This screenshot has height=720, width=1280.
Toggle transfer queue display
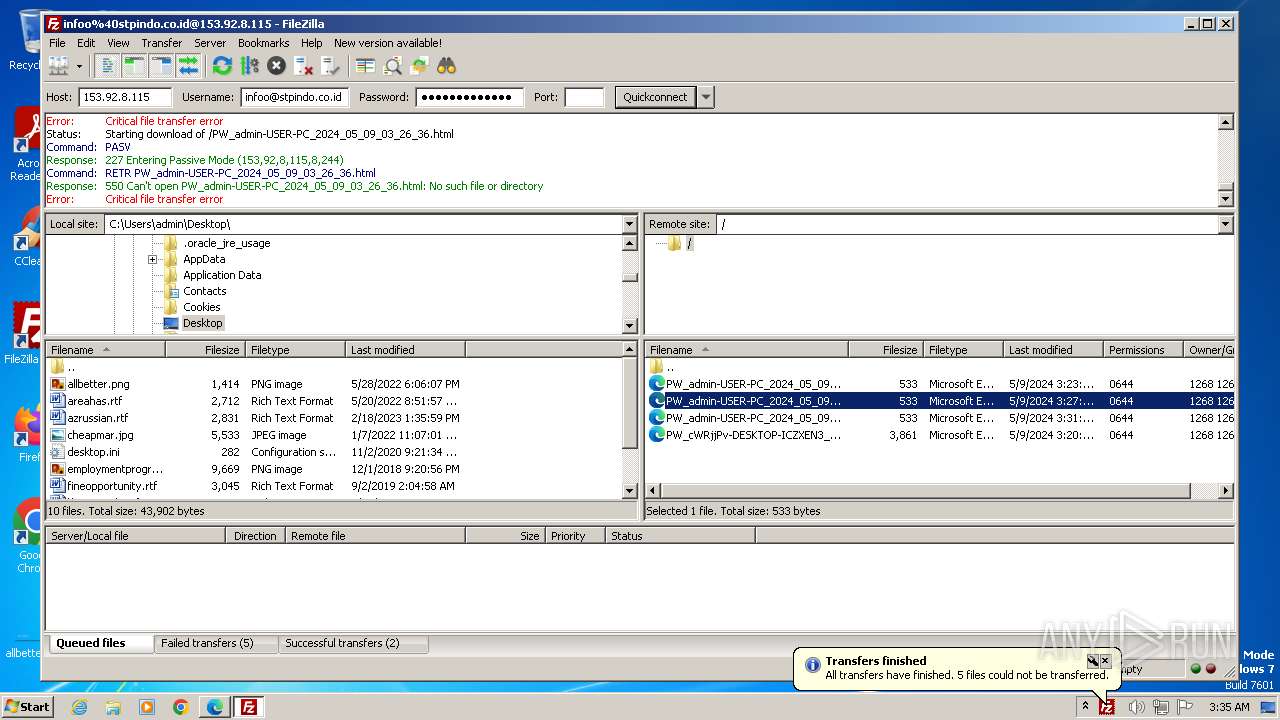coord(188,66)
